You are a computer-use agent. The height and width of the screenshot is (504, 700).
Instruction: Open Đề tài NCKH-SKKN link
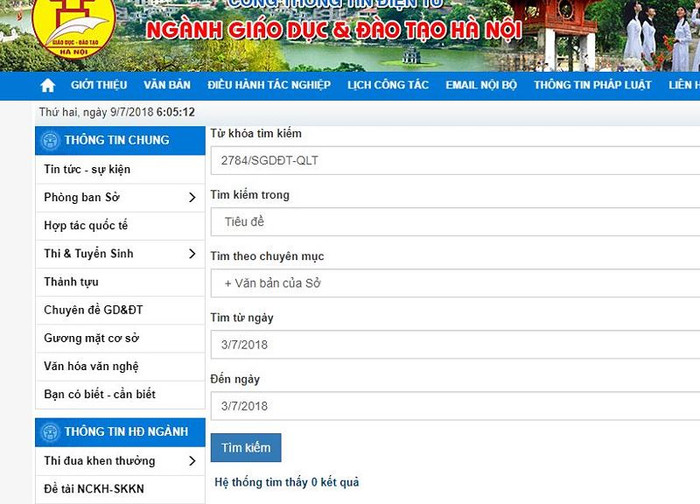coord(94,489)
